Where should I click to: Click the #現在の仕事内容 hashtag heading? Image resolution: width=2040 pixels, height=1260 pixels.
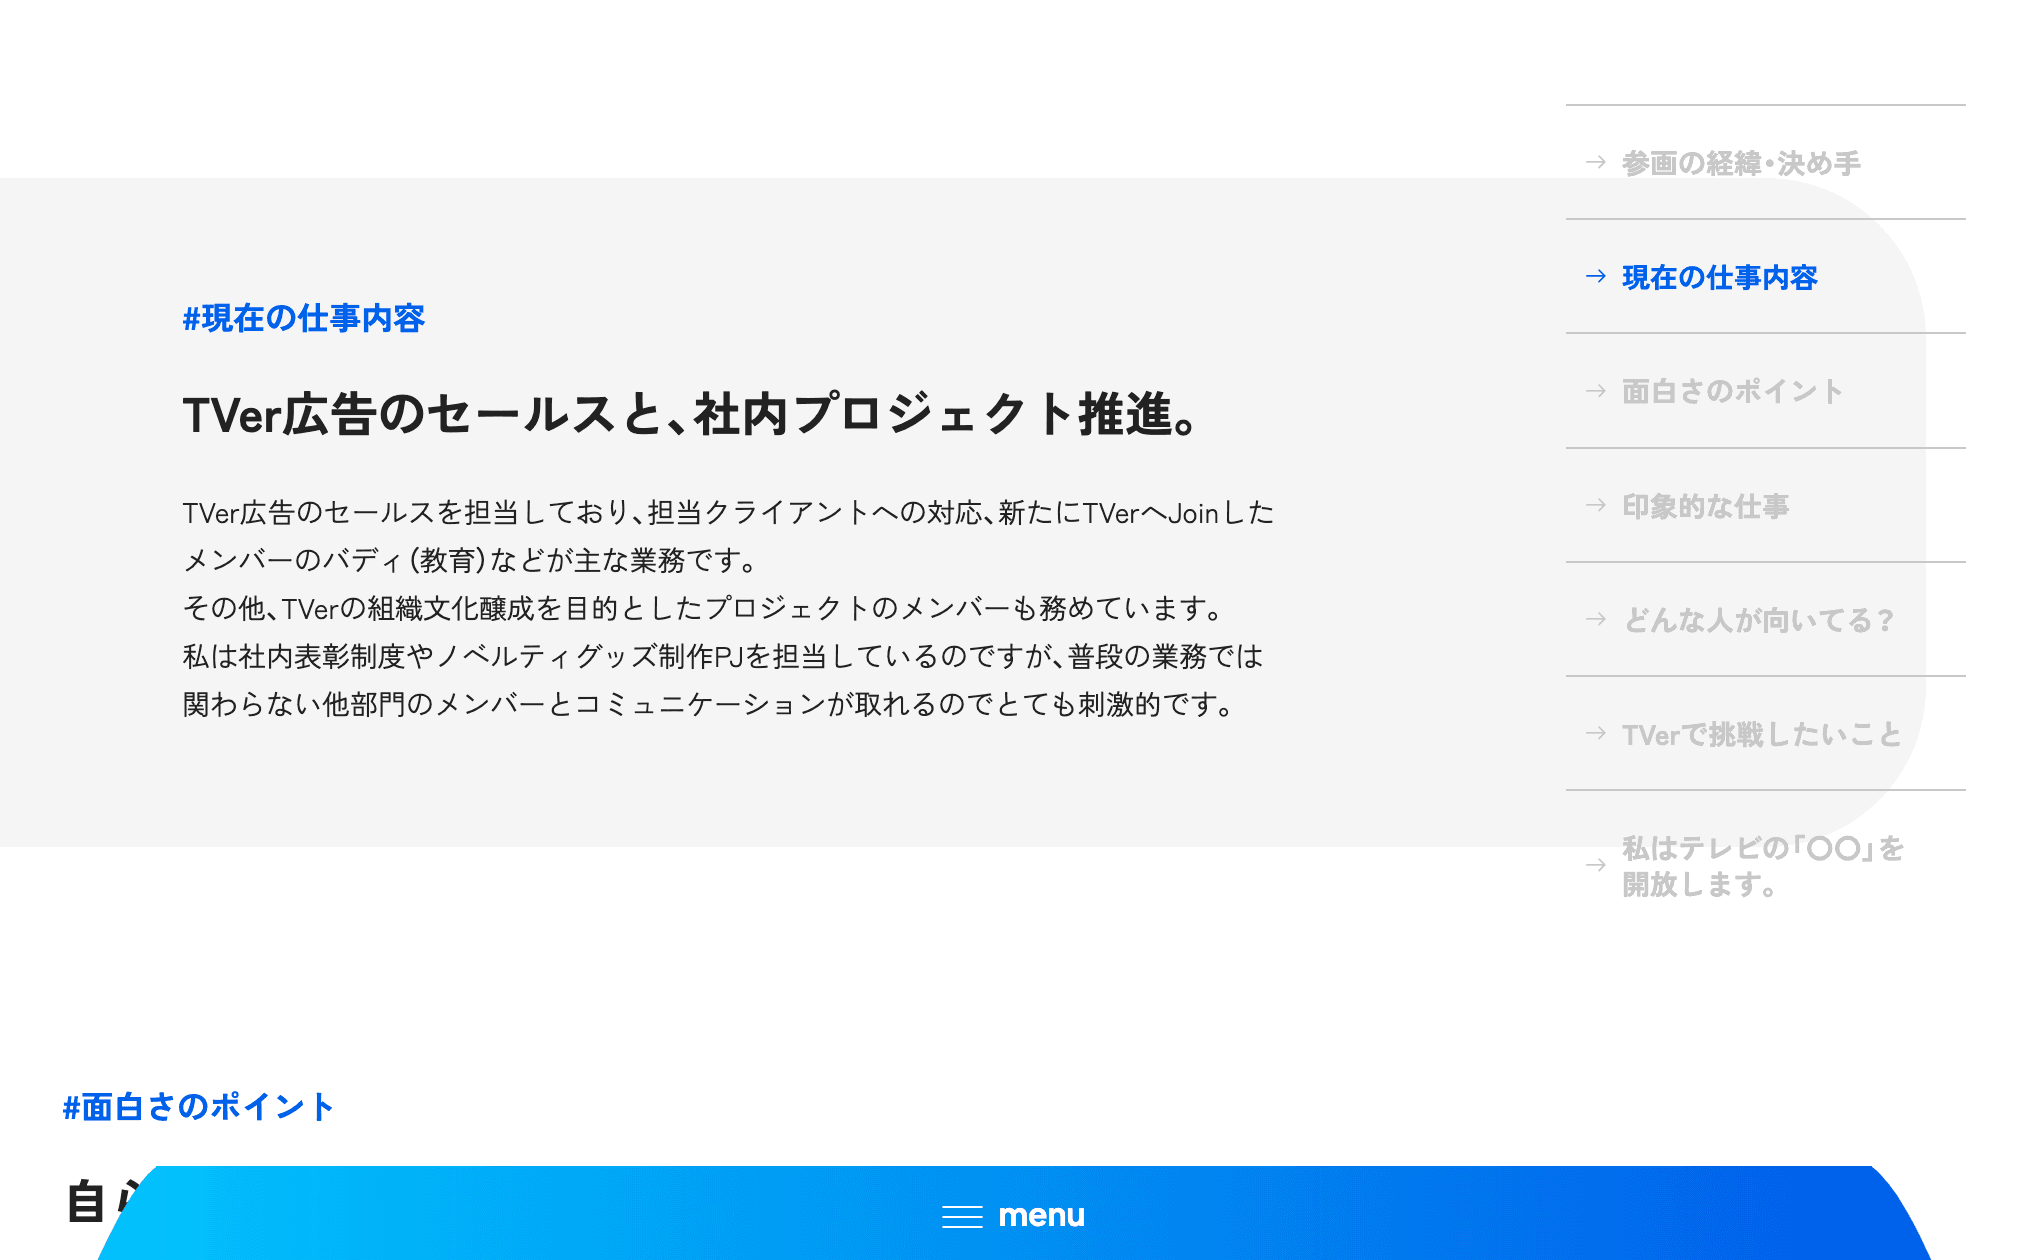(304, 318)
